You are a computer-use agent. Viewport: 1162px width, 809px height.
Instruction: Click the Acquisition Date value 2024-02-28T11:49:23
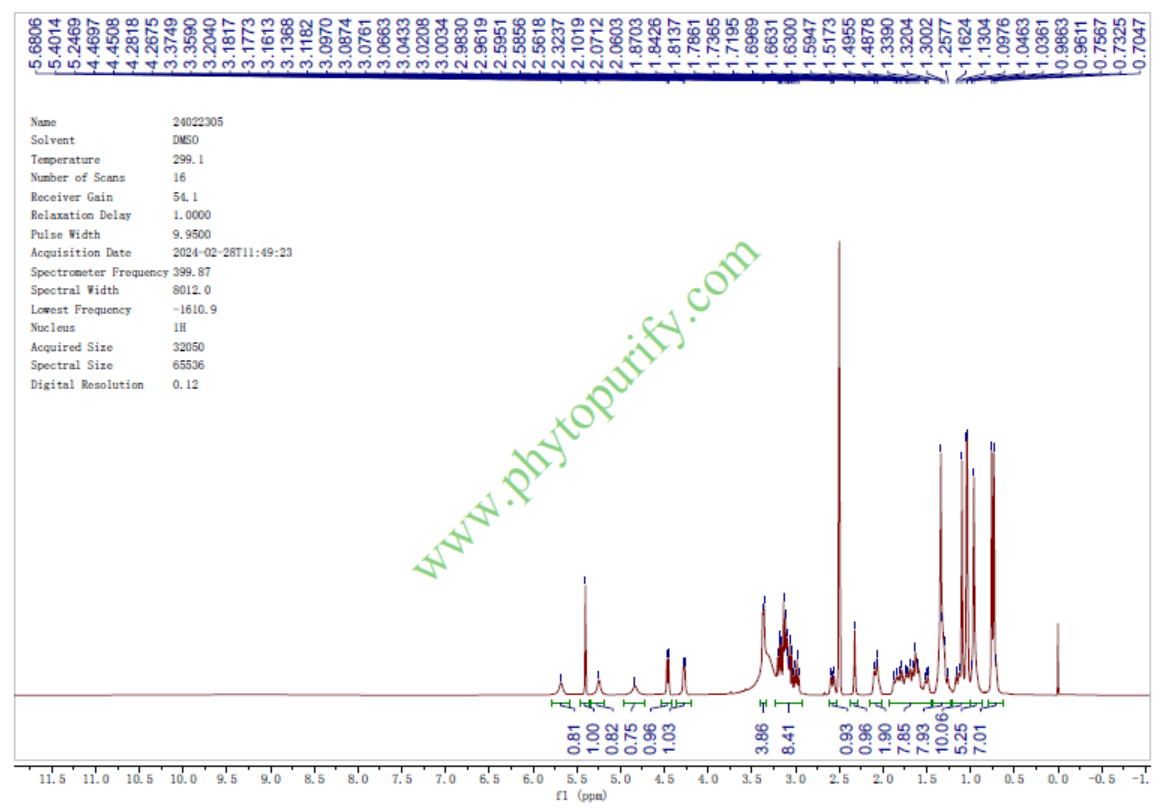point(232,253)
